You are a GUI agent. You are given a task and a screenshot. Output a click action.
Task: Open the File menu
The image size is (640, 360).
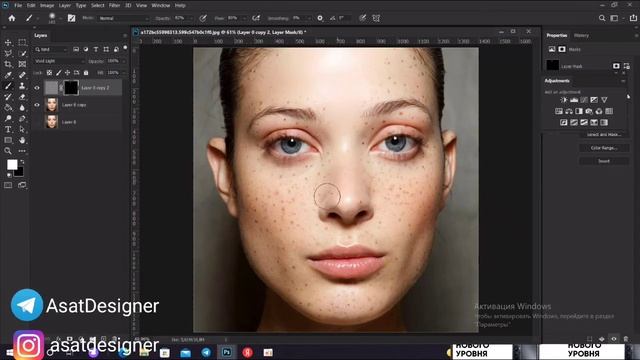tap(18, 6)
